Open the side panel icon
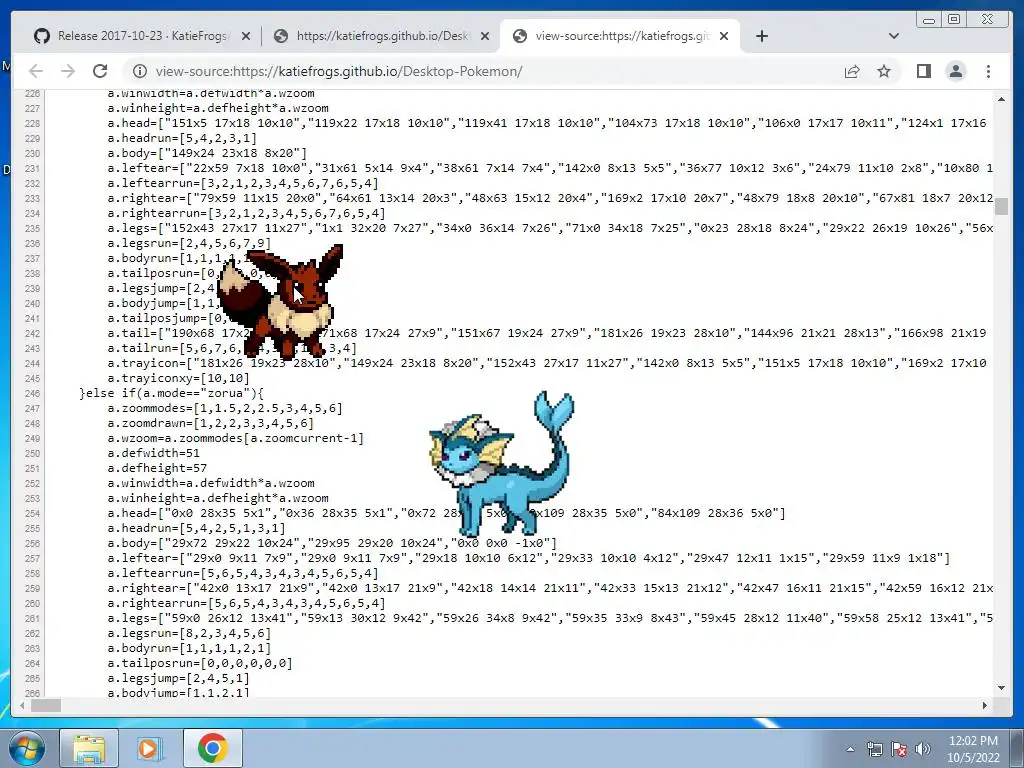 click(x=923, y=71)
